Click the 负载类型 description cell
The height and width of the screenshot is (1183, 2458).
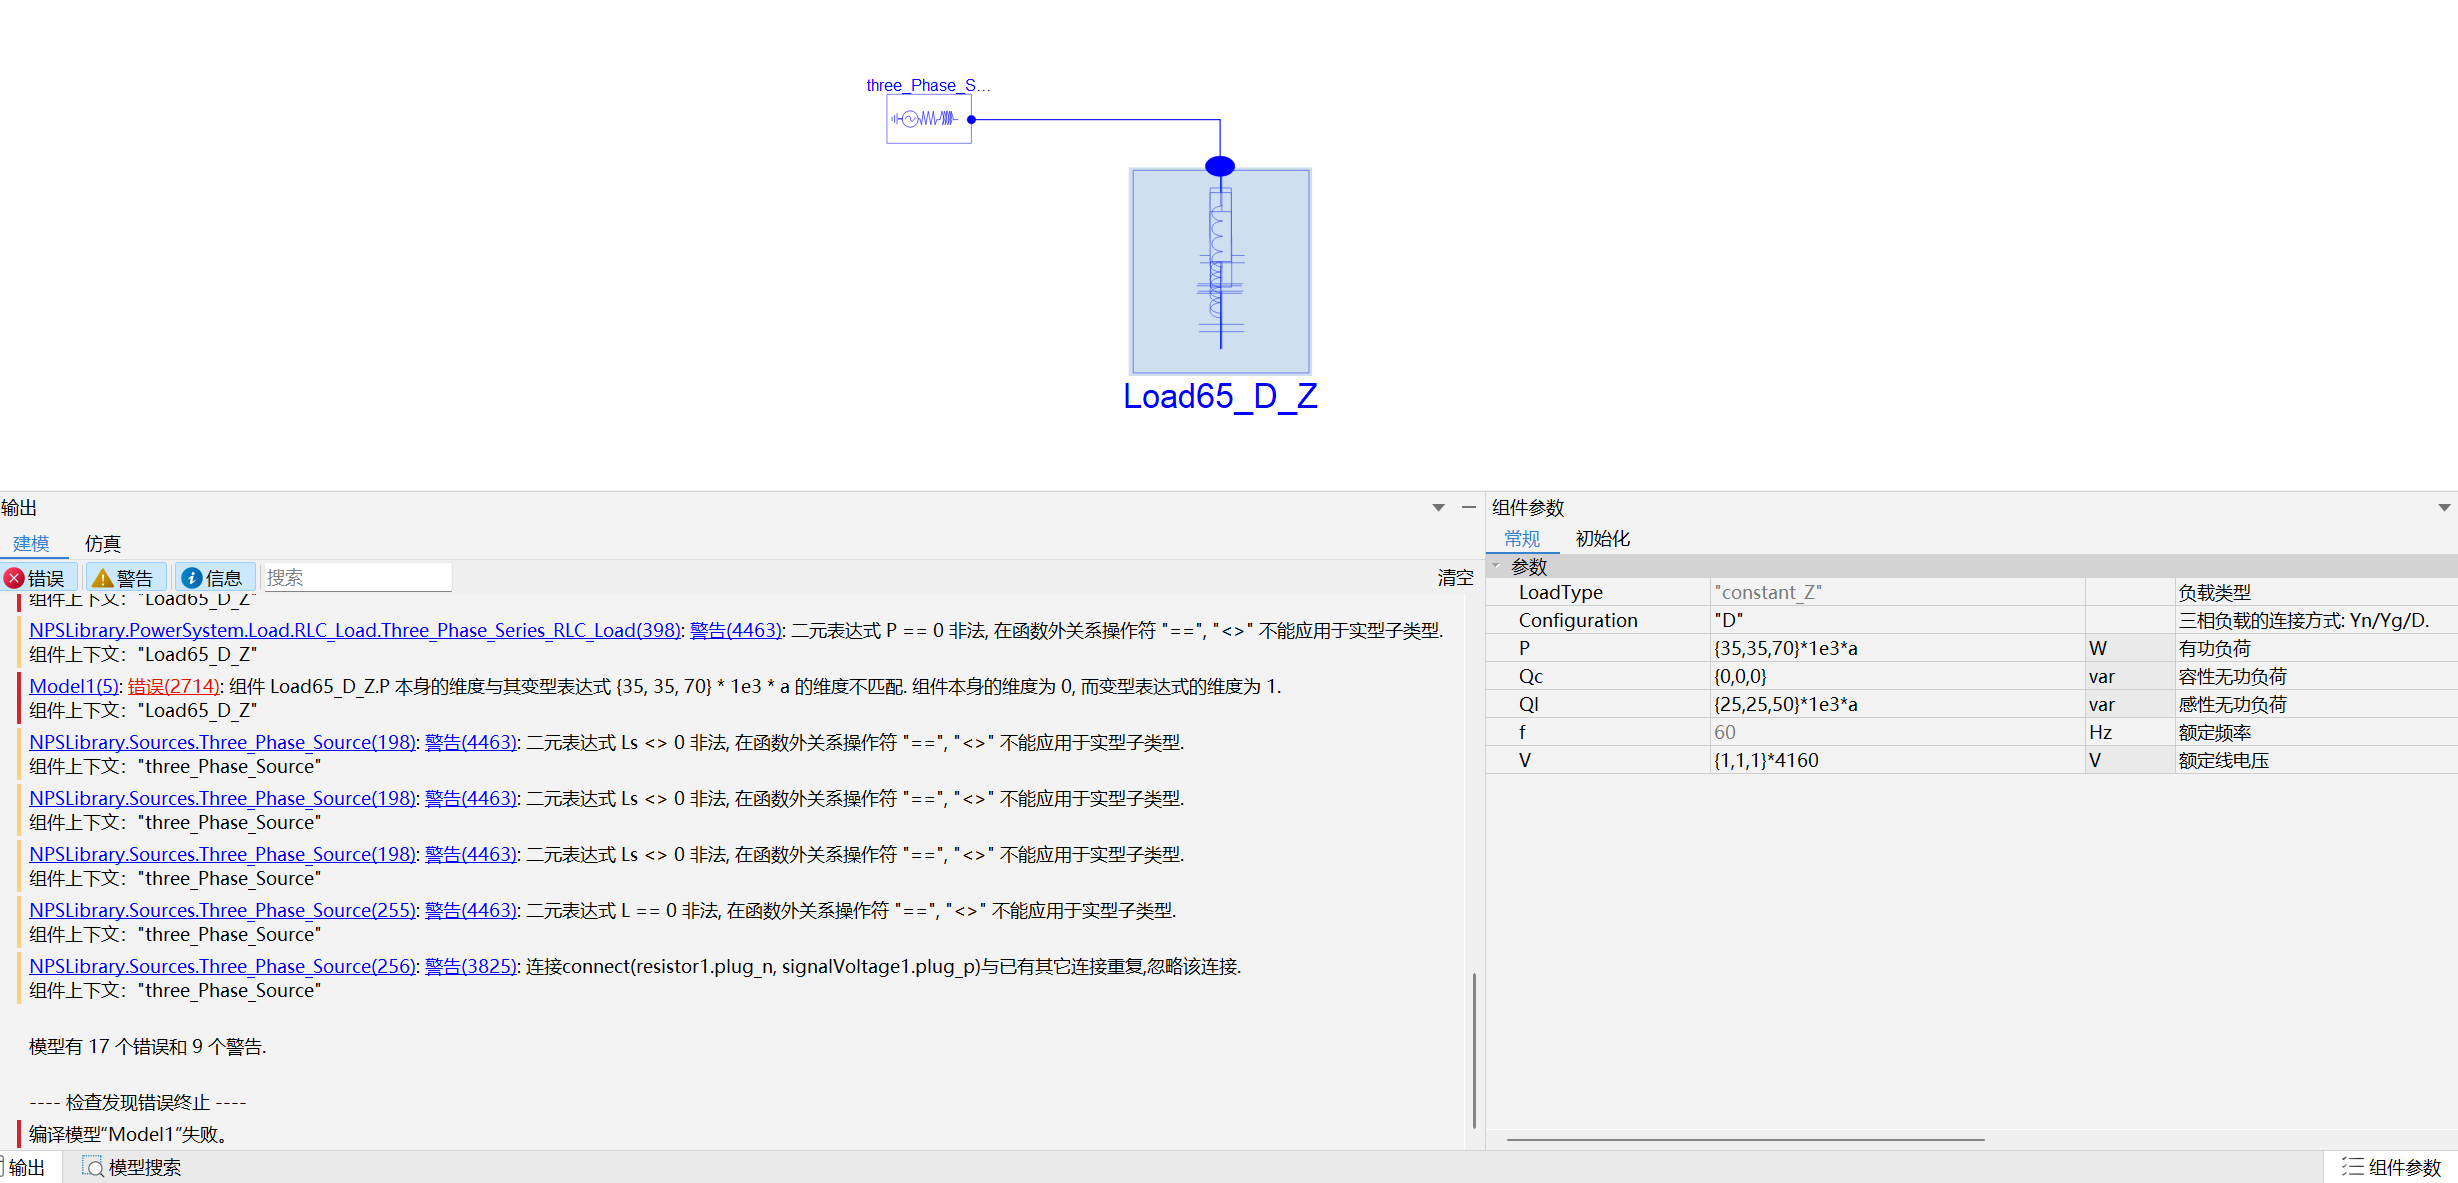pos(2315,592)
